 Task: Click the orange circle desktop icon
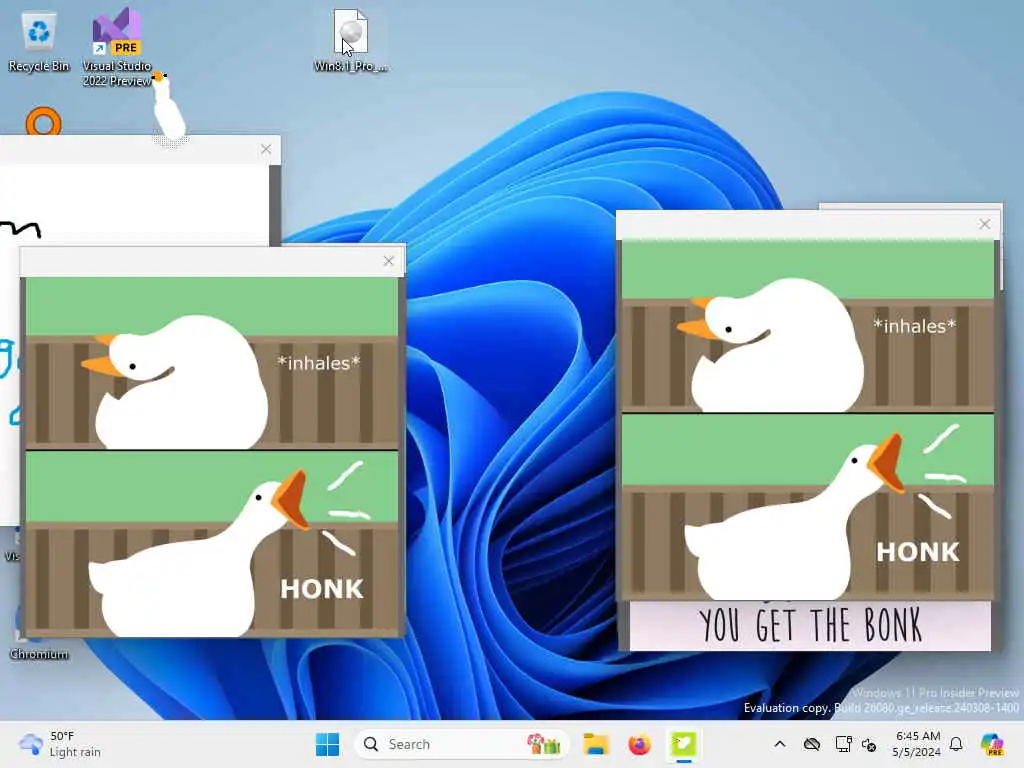point(43,121)
